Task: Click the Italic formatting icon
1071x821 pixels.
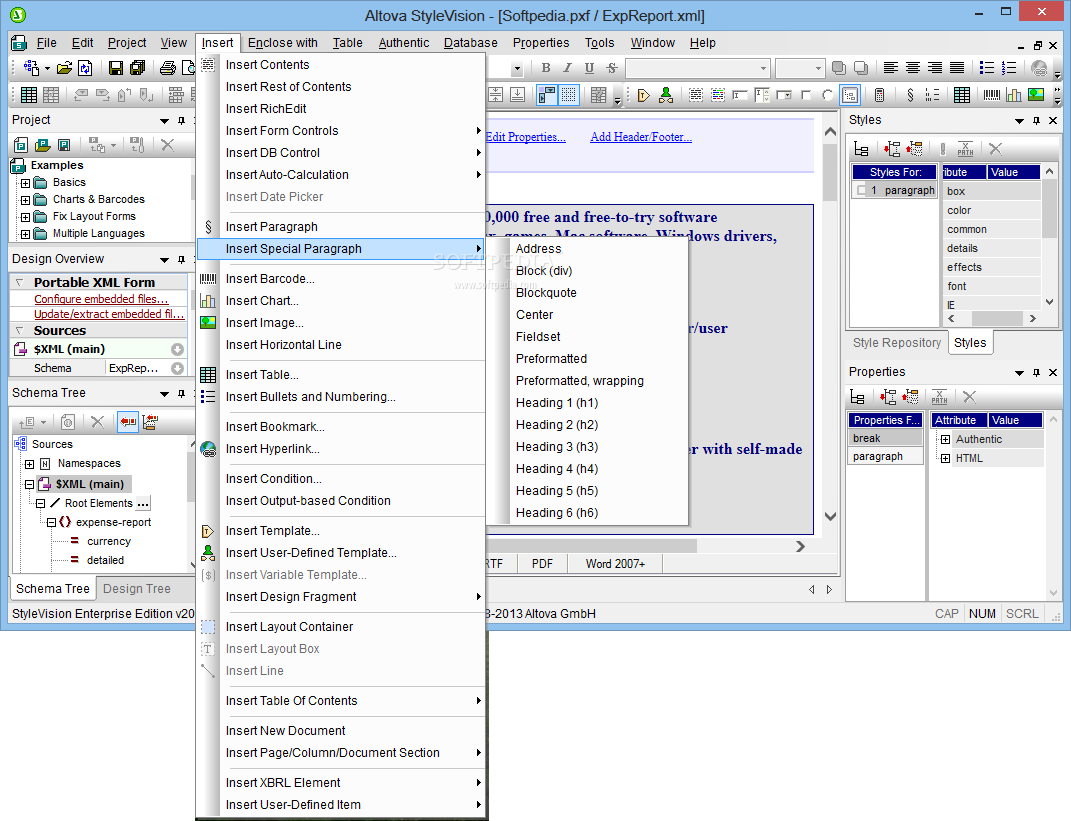Action: [568, 68]
